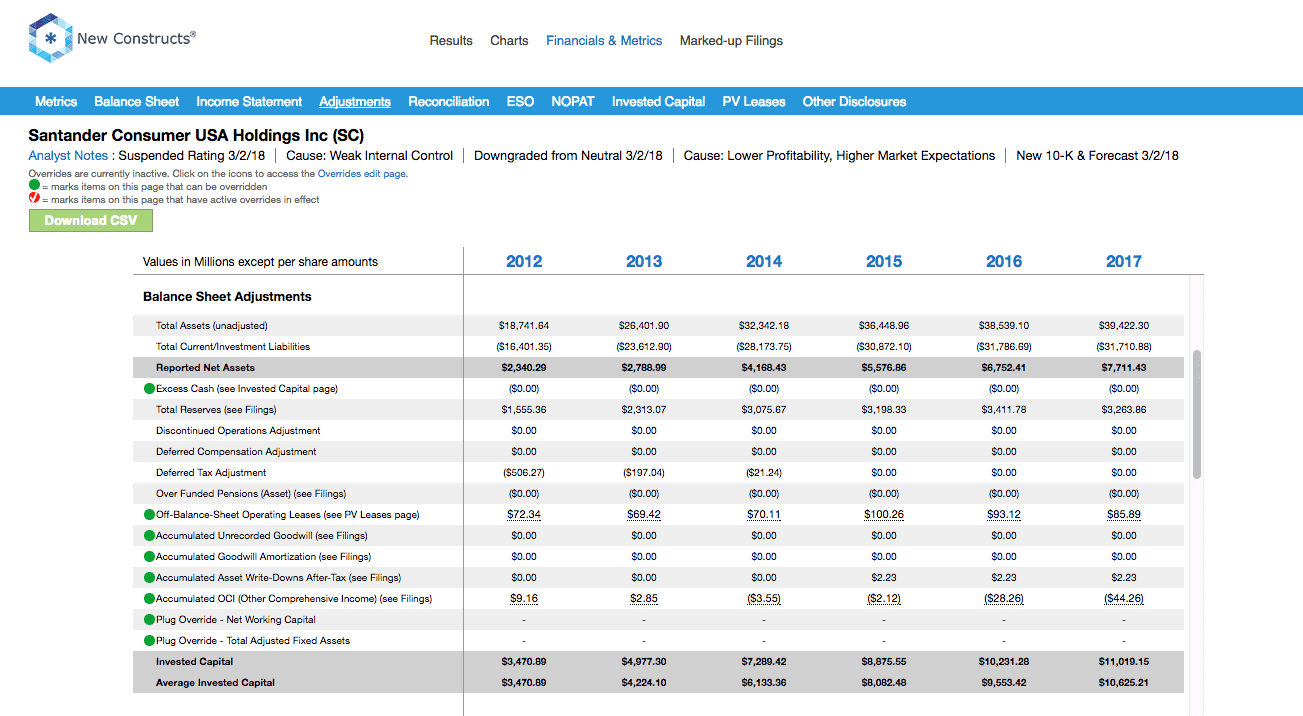Image resolution: width=1303 pixels, height=716 pixels.
Task: Select the ($3.55) Accumulated OCI value
Action: (x=764, y=598)
